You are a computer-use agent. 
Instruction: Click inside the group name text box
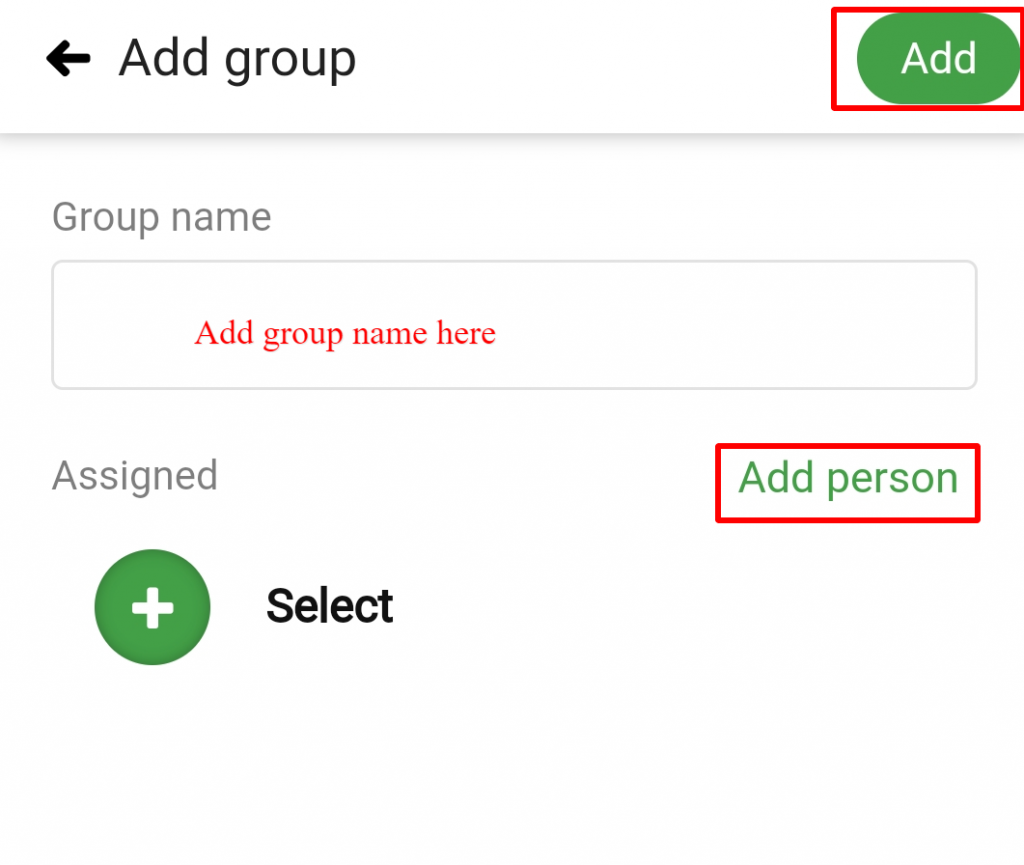pos(514,324)
